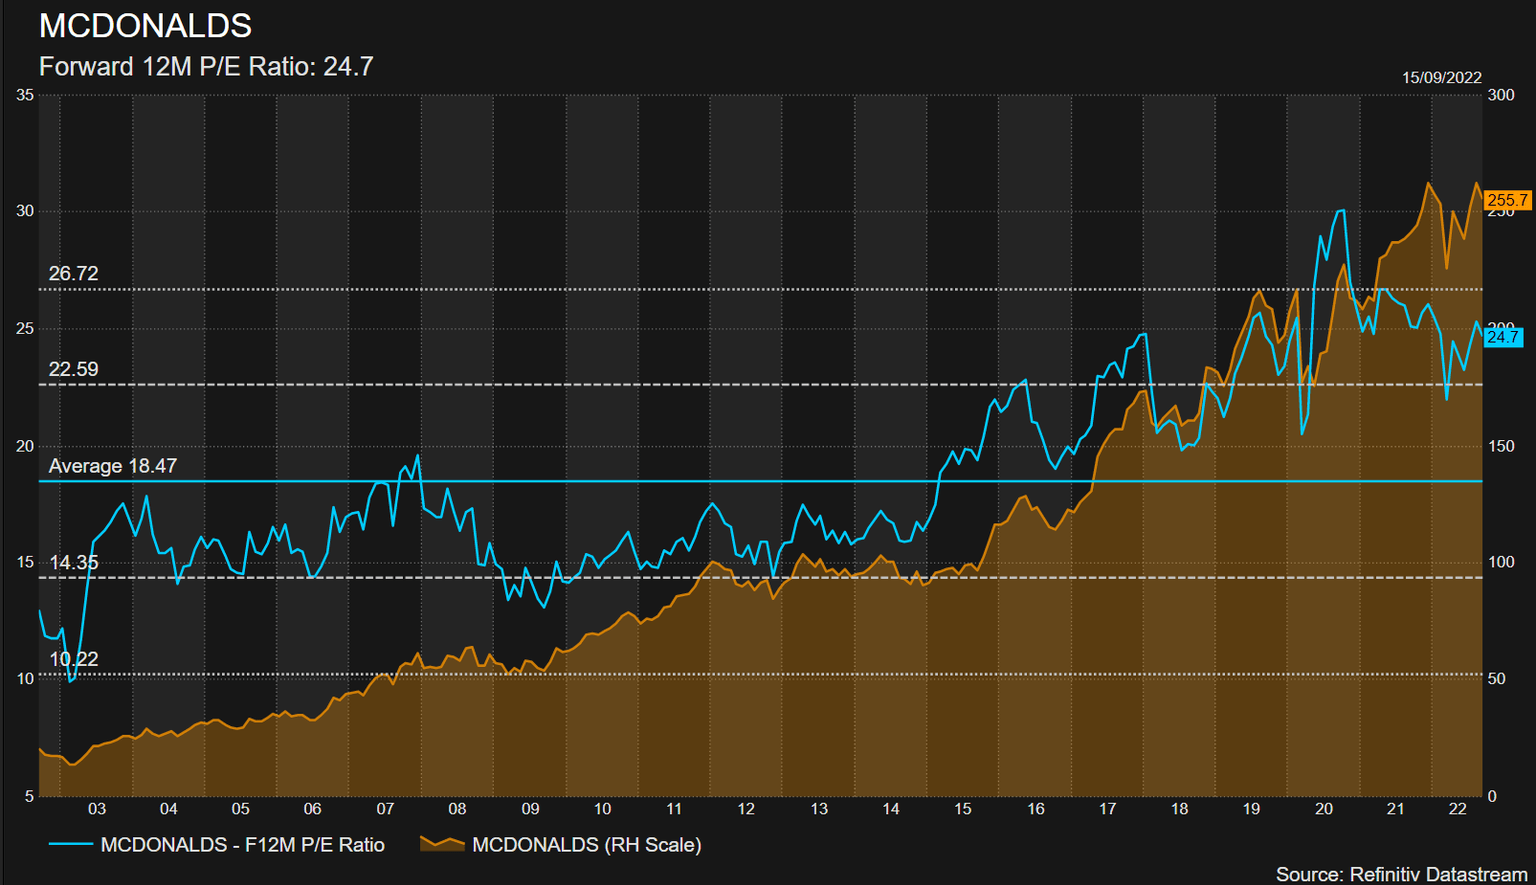Click the orange area legend swatch

[x=442, y=845]
